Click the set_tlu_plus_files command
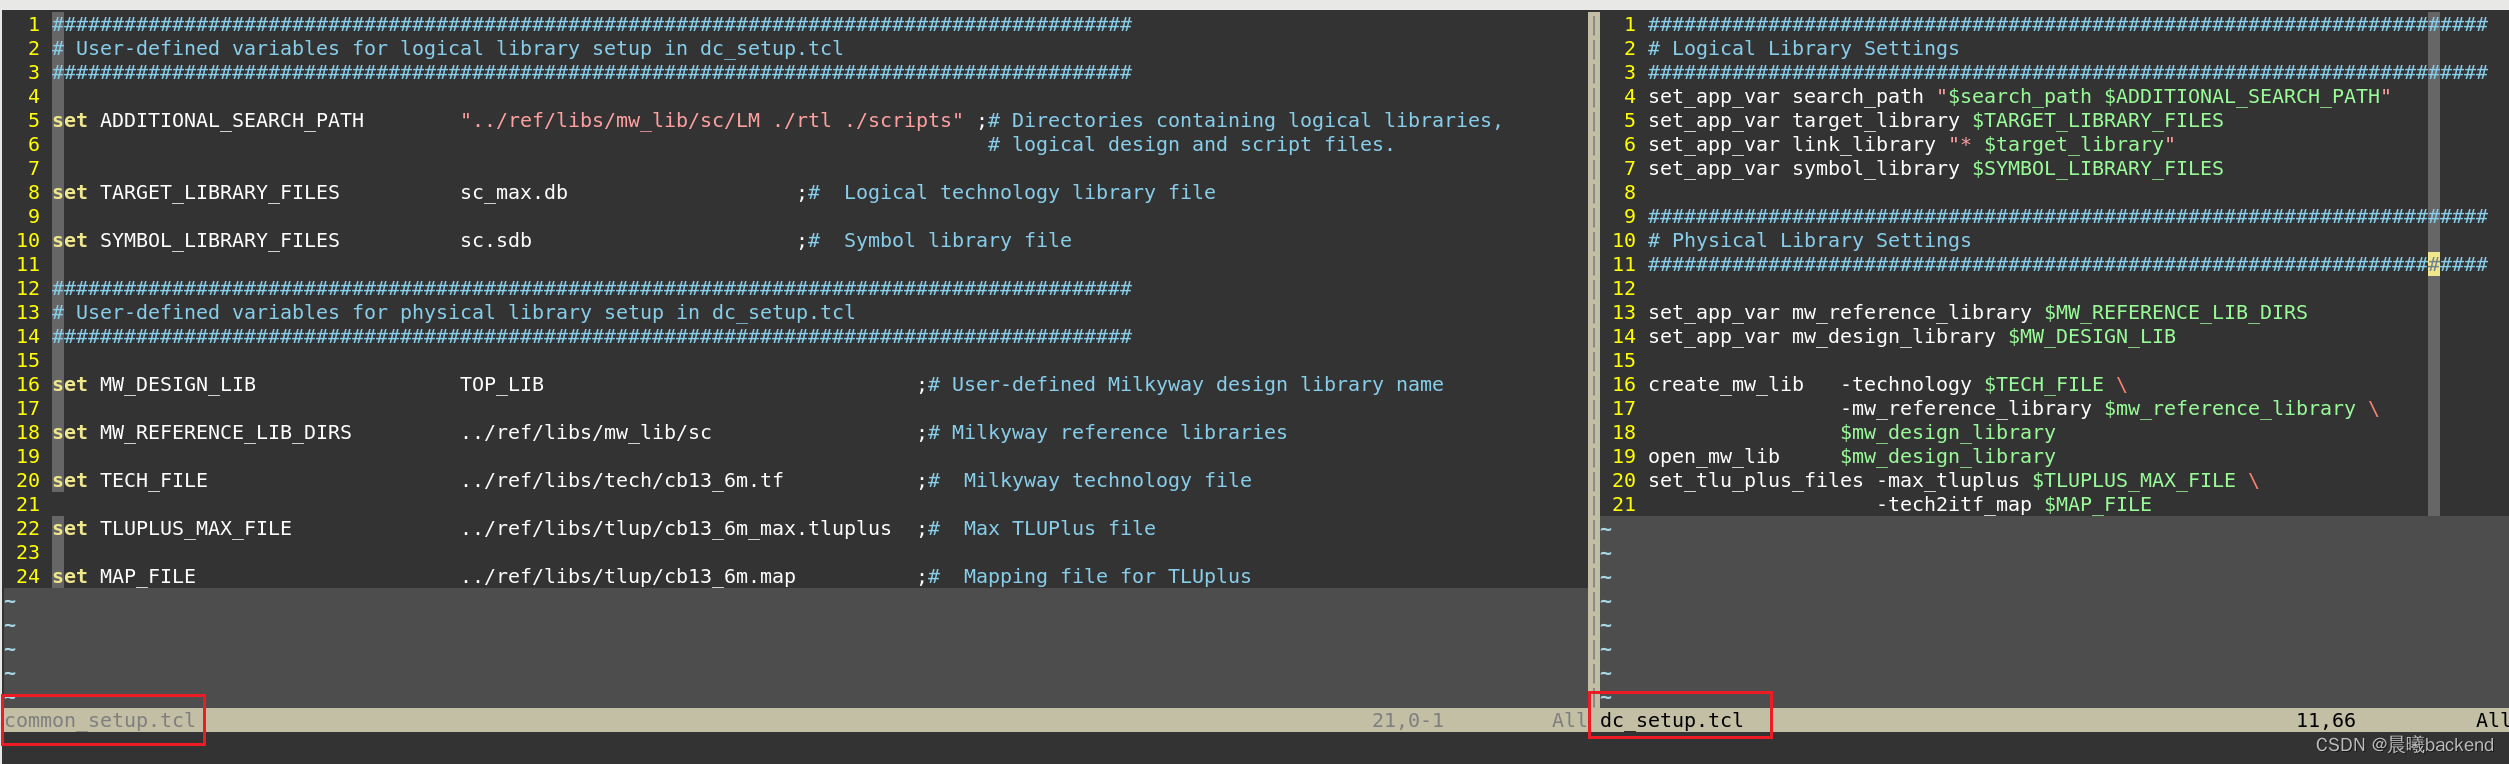 [x=1756, y=480]
